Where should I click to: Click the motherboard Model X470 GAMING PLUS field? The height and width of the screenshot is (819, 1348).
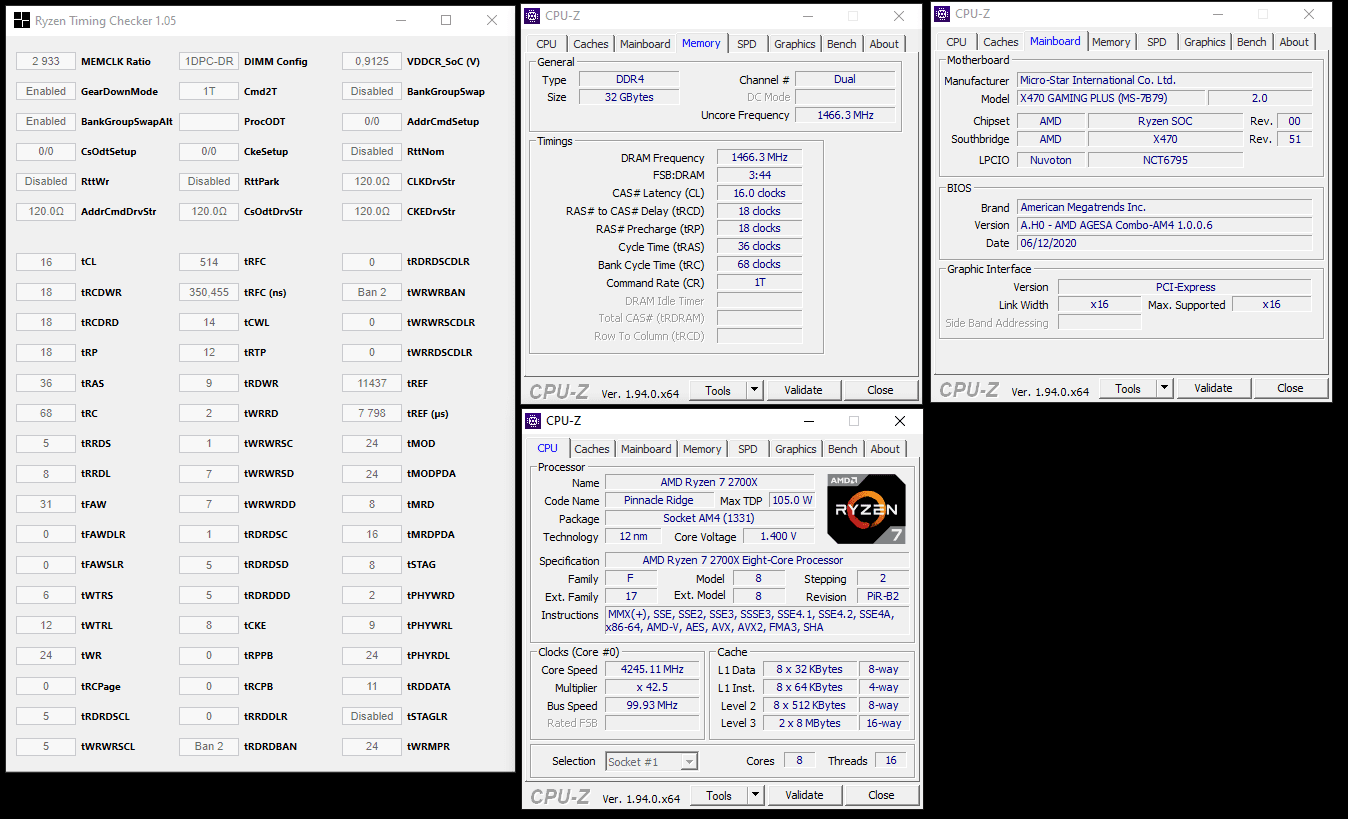pos(1110,98)
